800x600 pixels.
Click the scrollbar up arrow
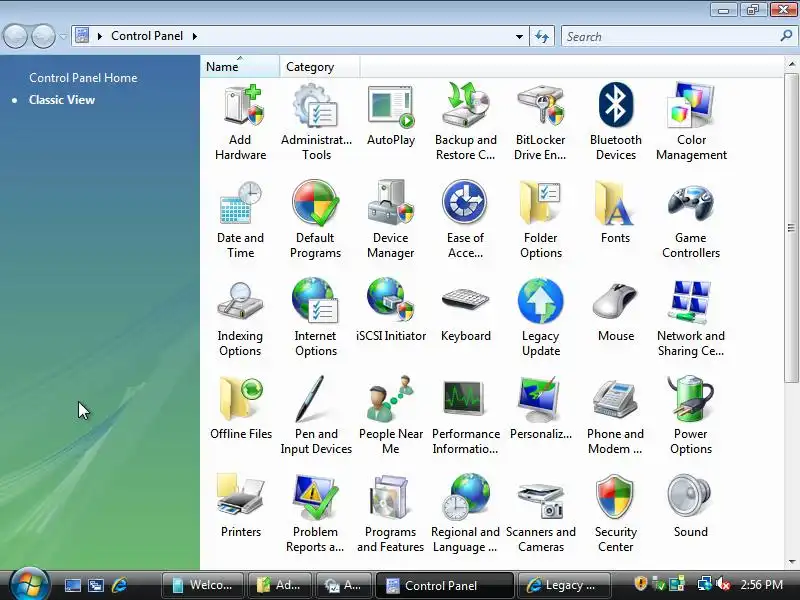pos(792,64)
